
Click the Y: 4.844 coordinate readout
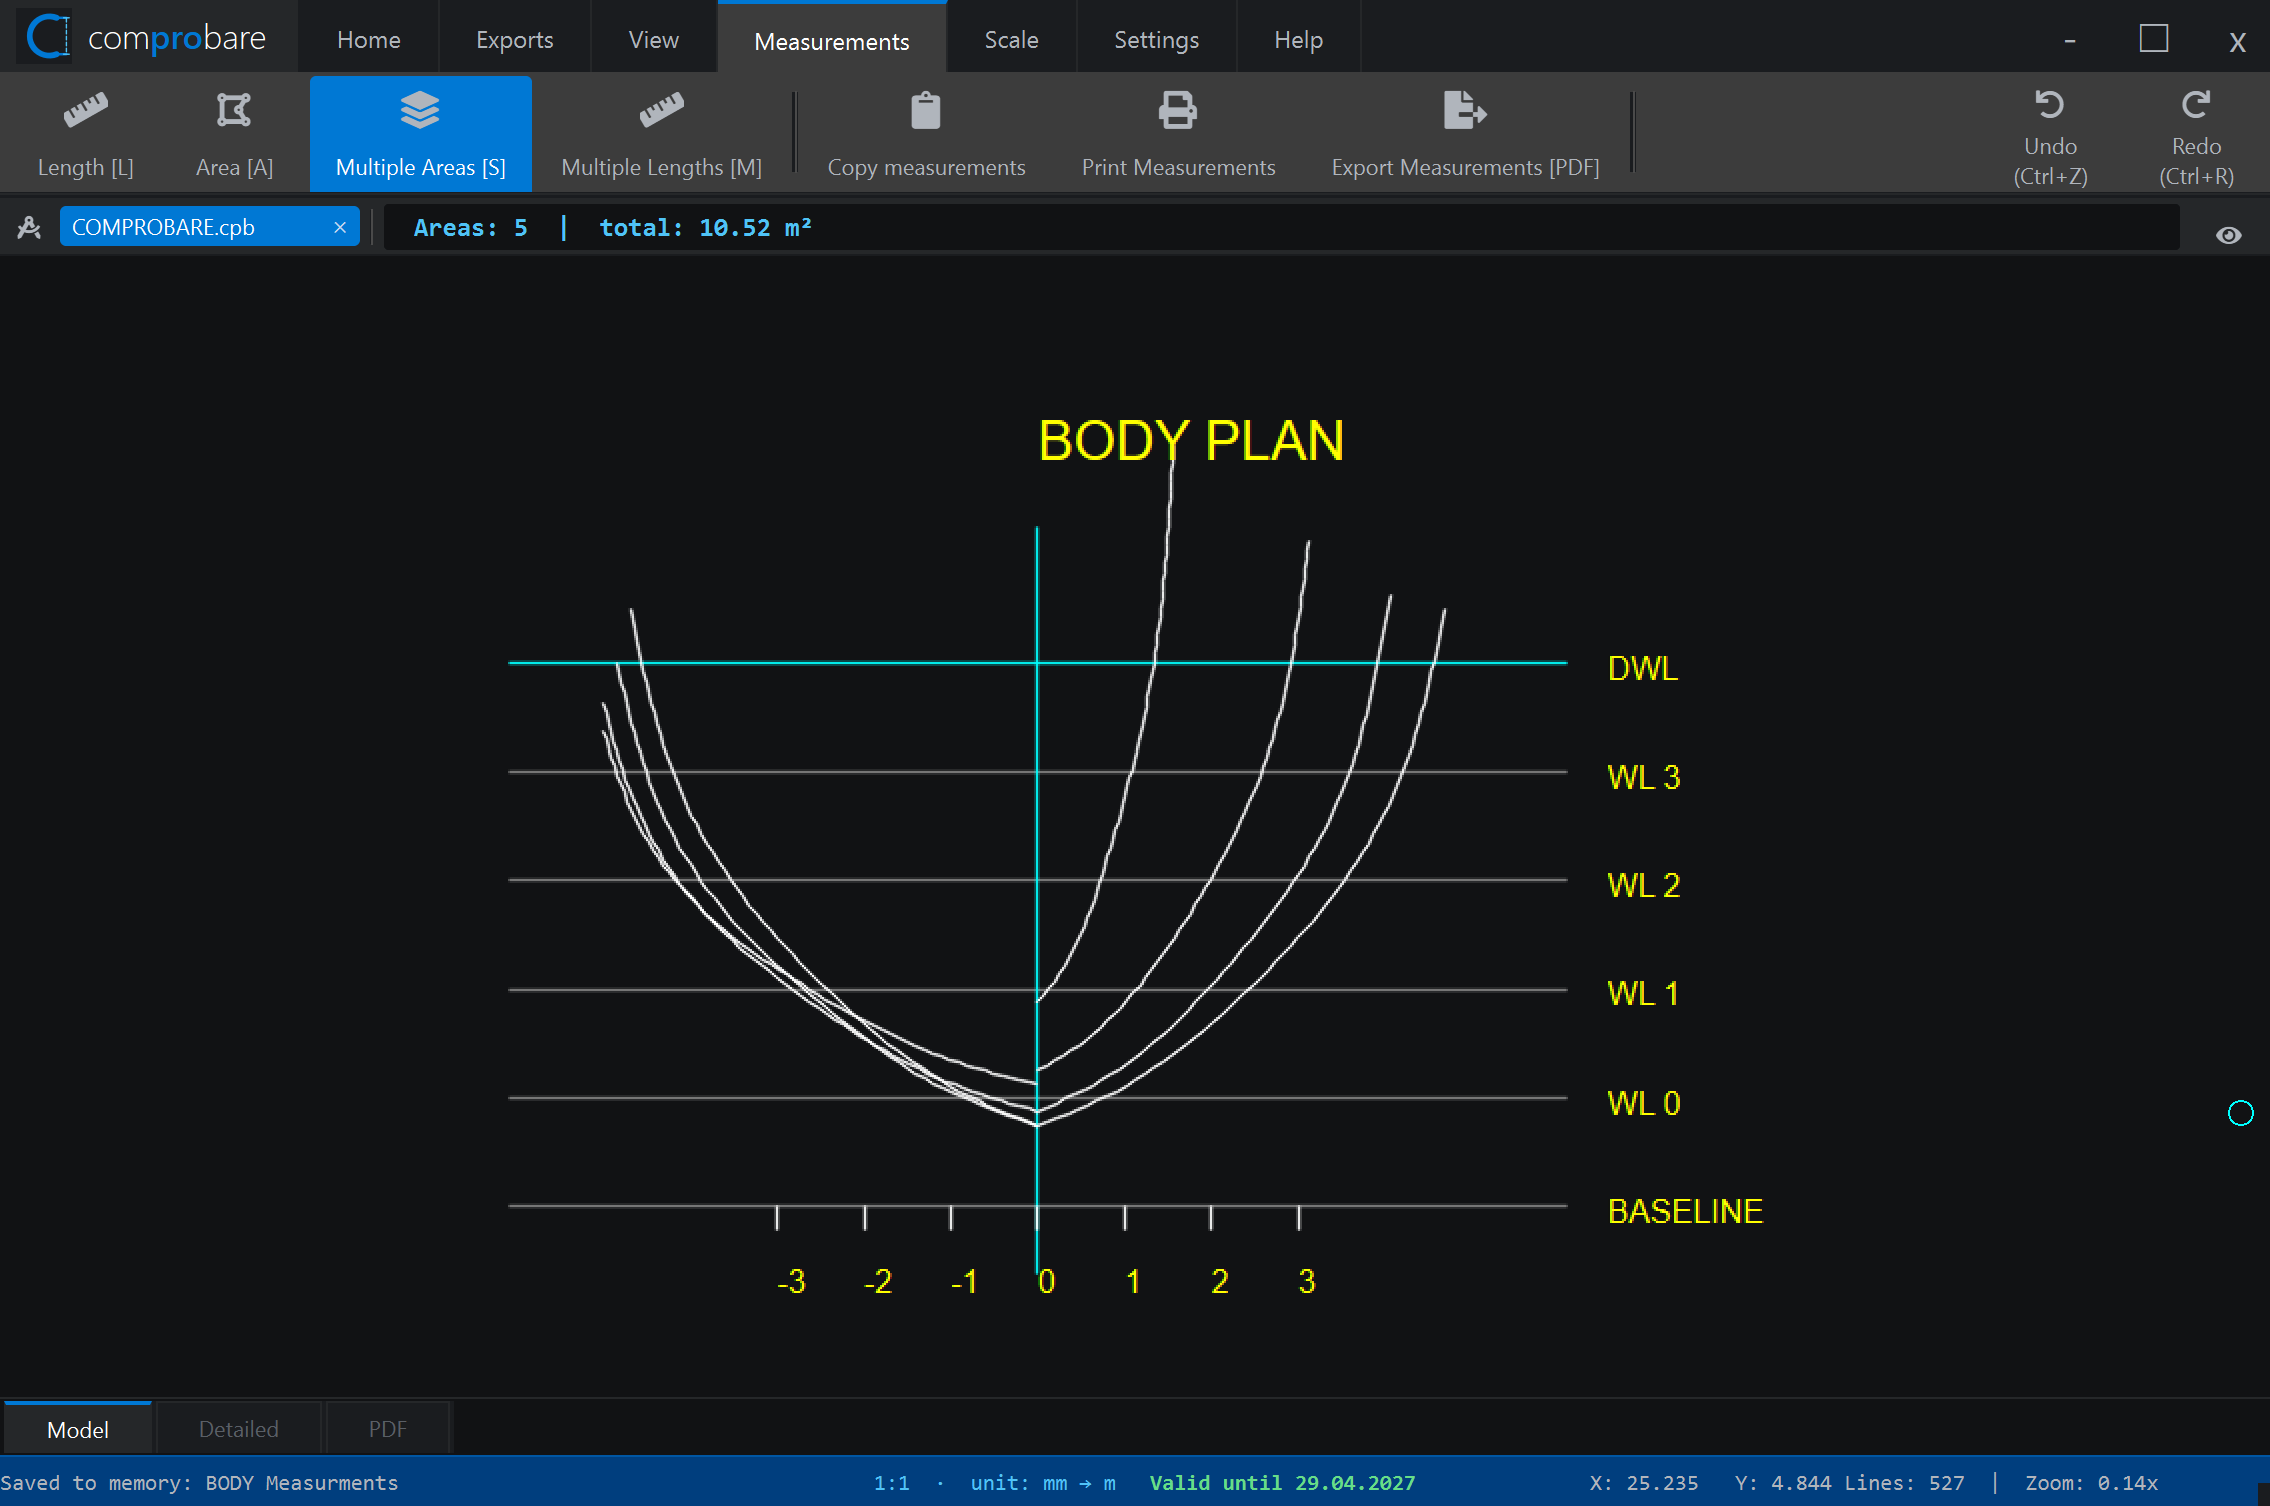point(1783,1483)
